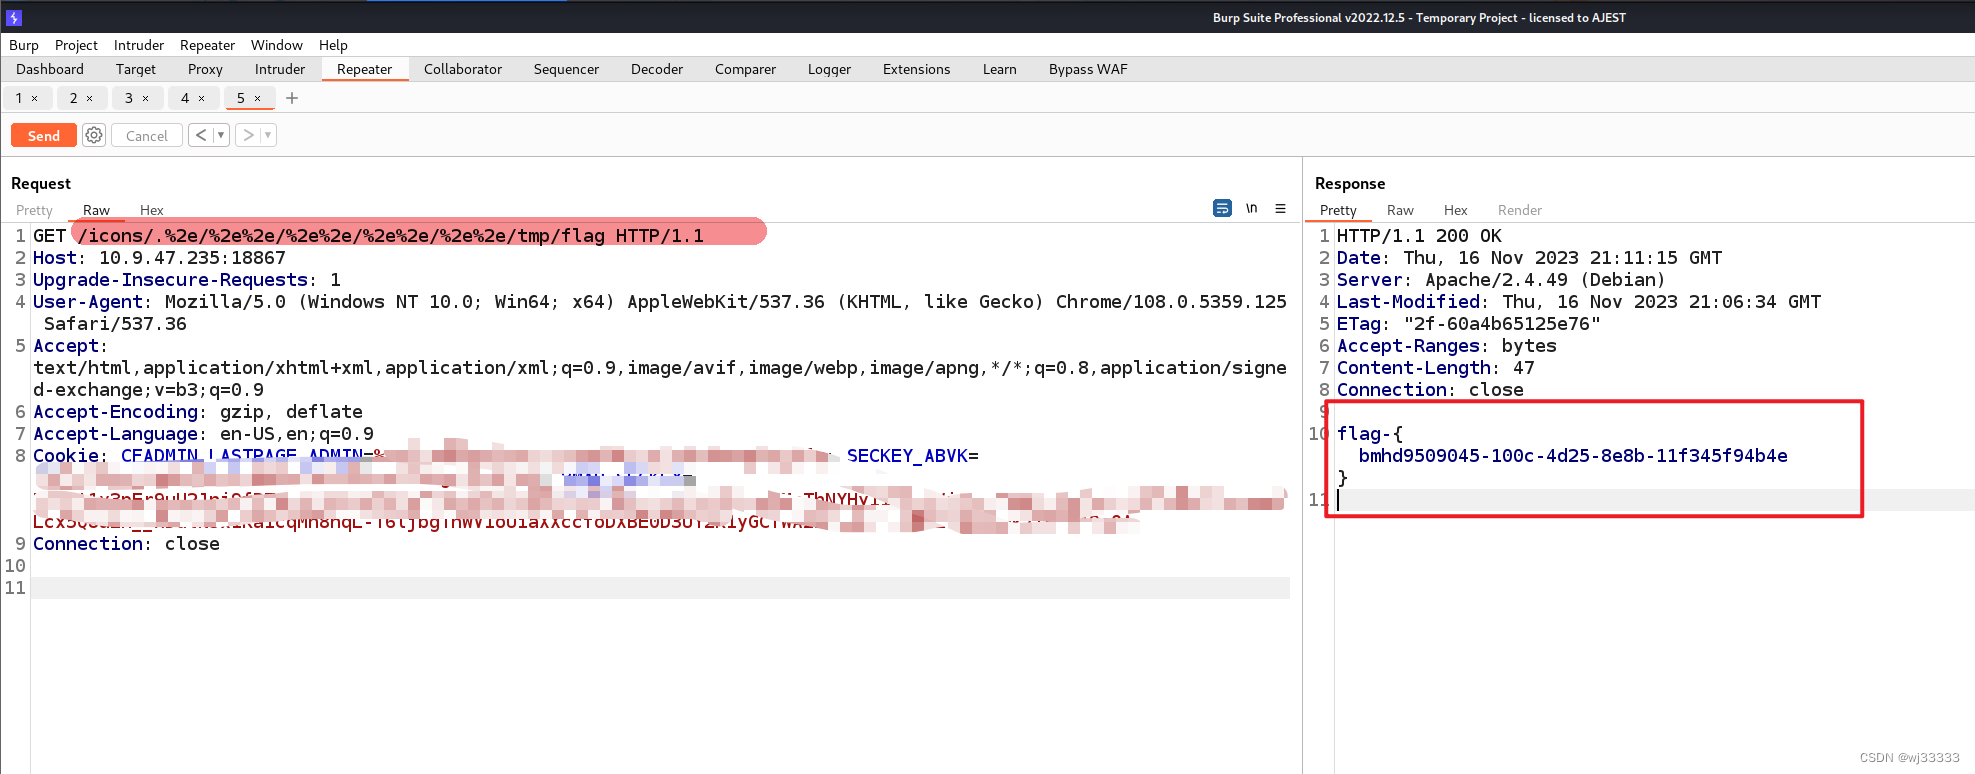This screenshot has width=1975, height=774.
Task: Switch to the Logger tab
Action: tap(829, 69)
